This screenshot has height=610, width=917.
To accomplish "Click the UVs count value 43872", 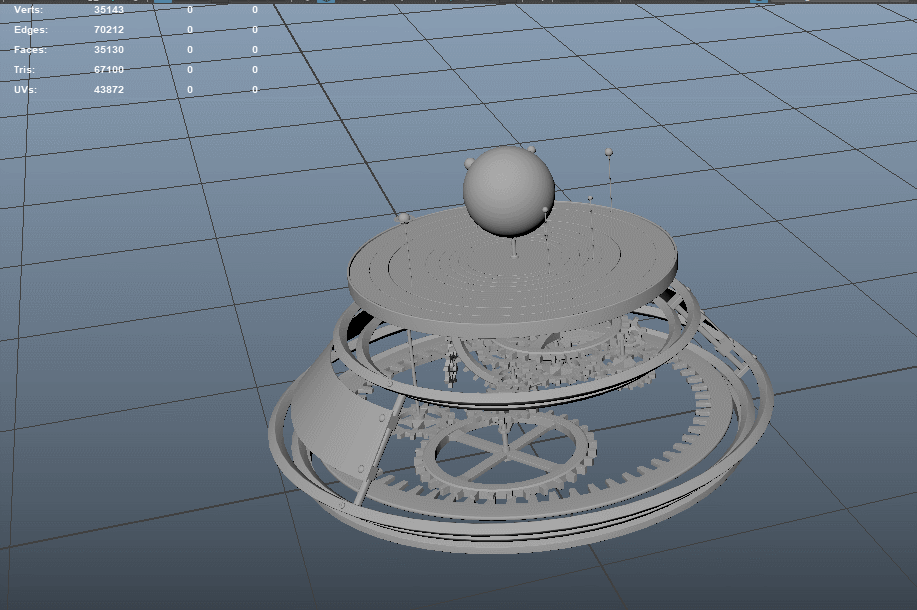I will click(109, 89).
